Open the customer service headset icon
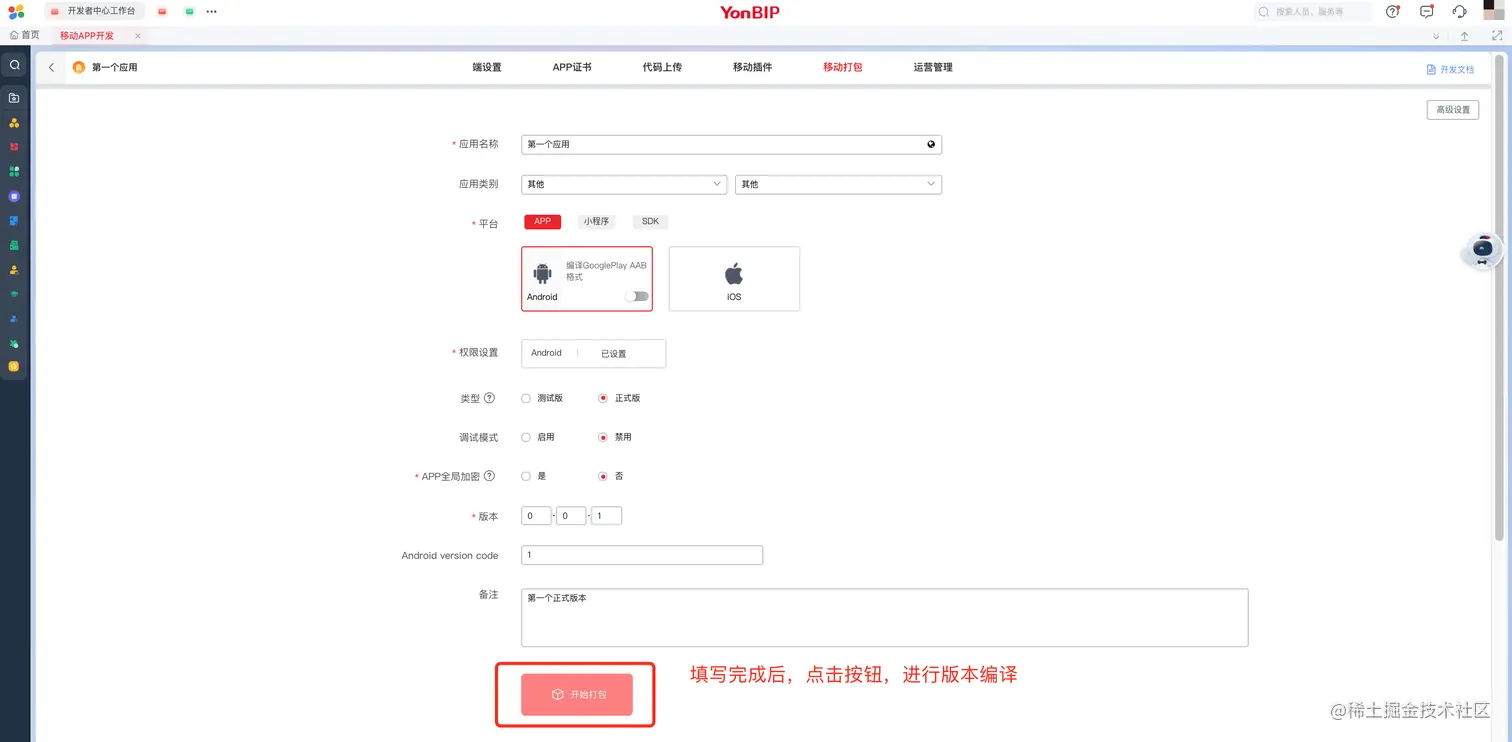 1460,12
